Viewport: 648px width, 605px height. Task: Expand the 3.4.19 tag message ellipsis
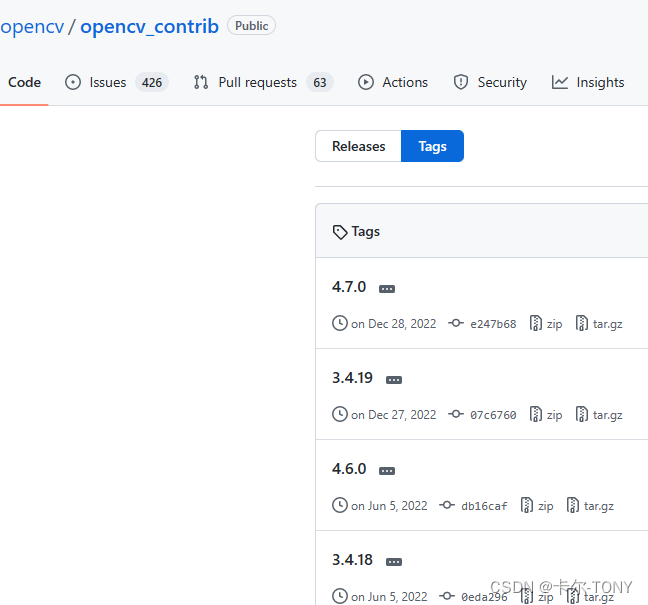tap(394, 379)
